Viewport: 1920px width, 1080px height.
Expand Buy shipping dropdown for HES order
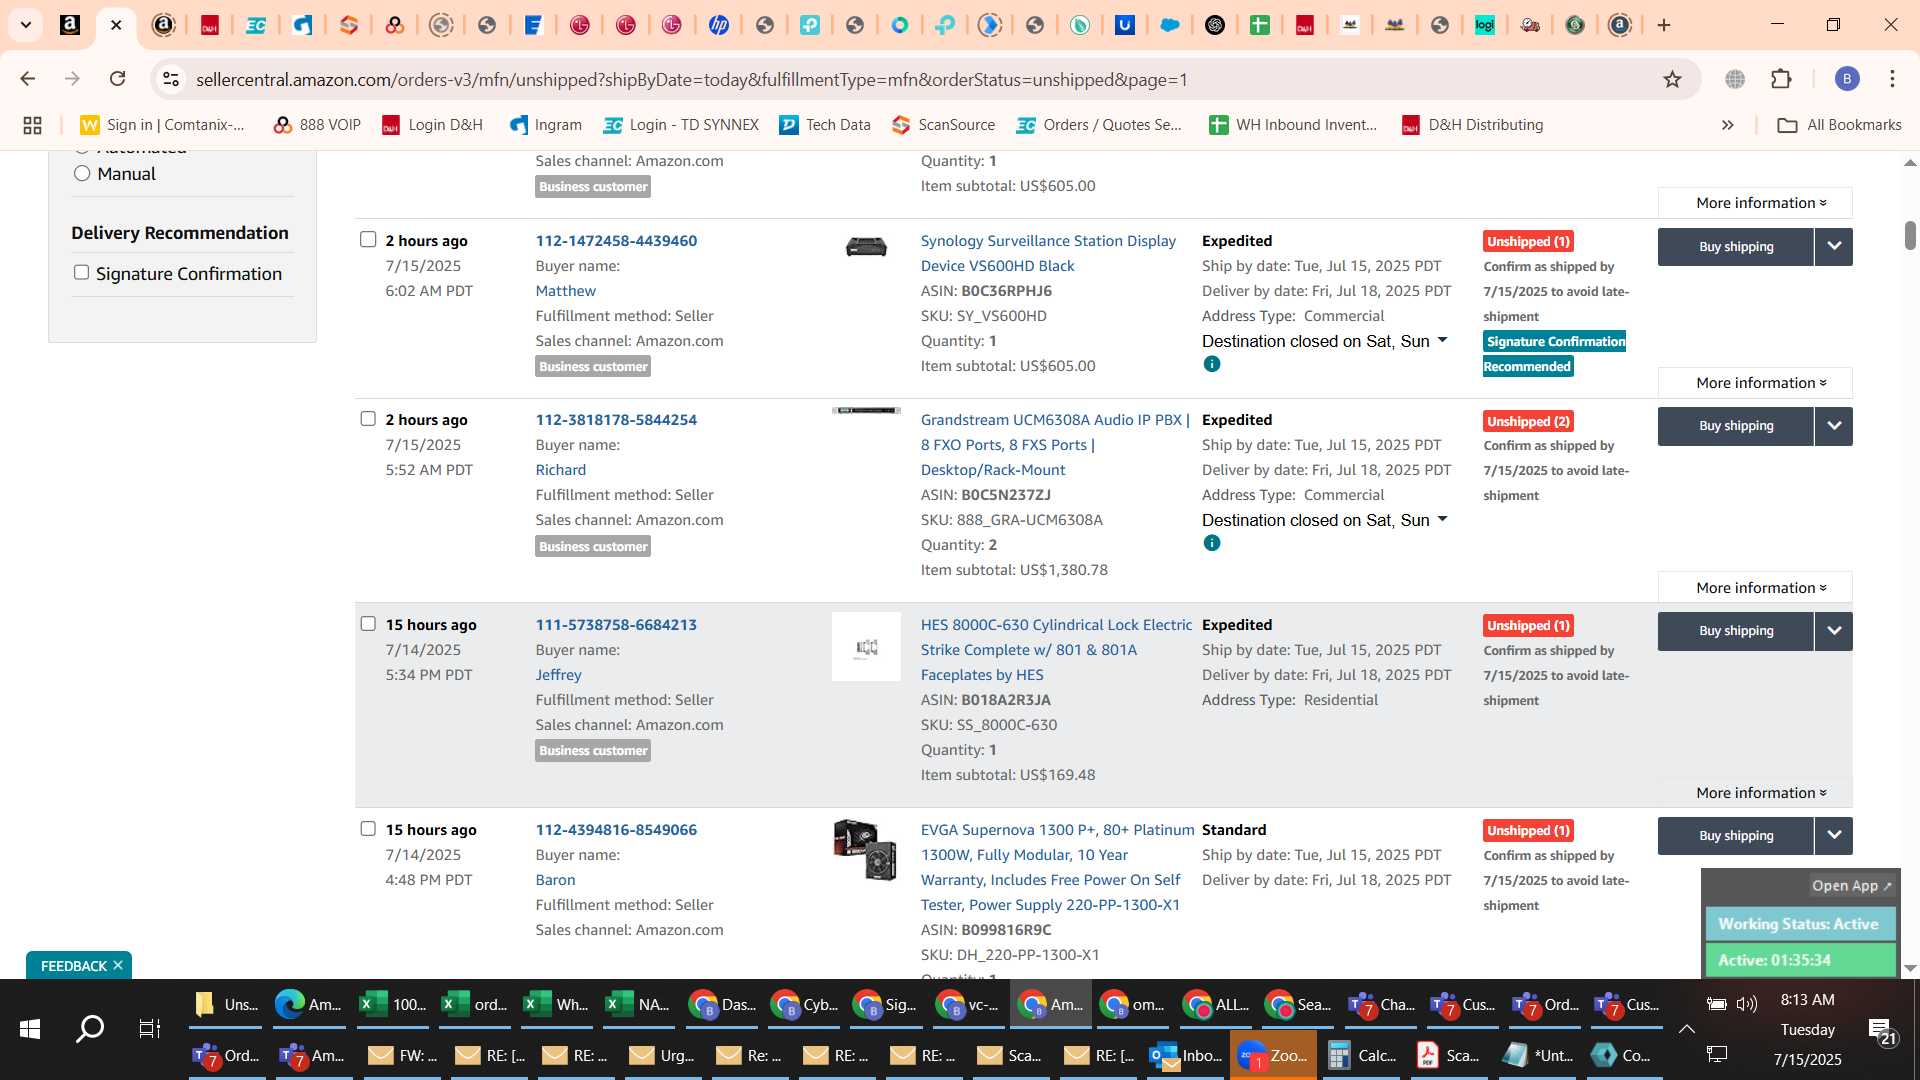pyautogui.click(x=1834, y=631)
